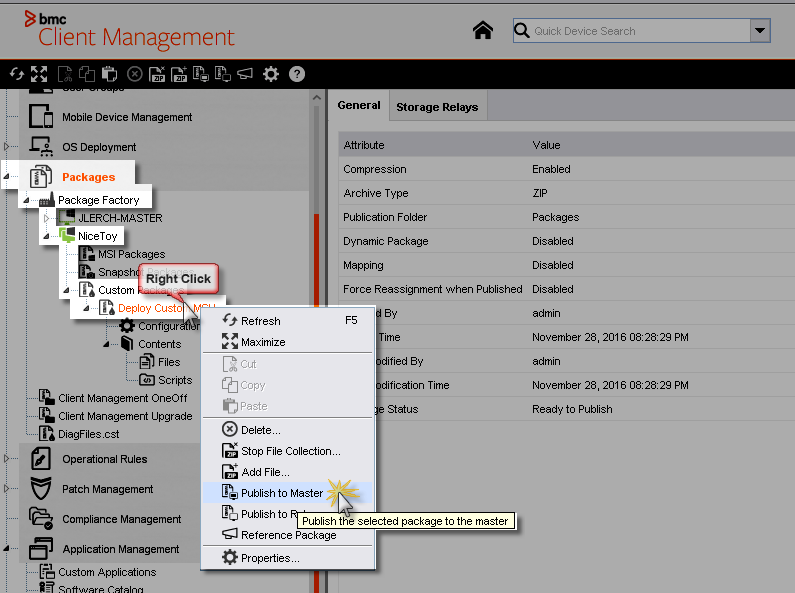Choose Maximize from the context menu

[288, 342]
